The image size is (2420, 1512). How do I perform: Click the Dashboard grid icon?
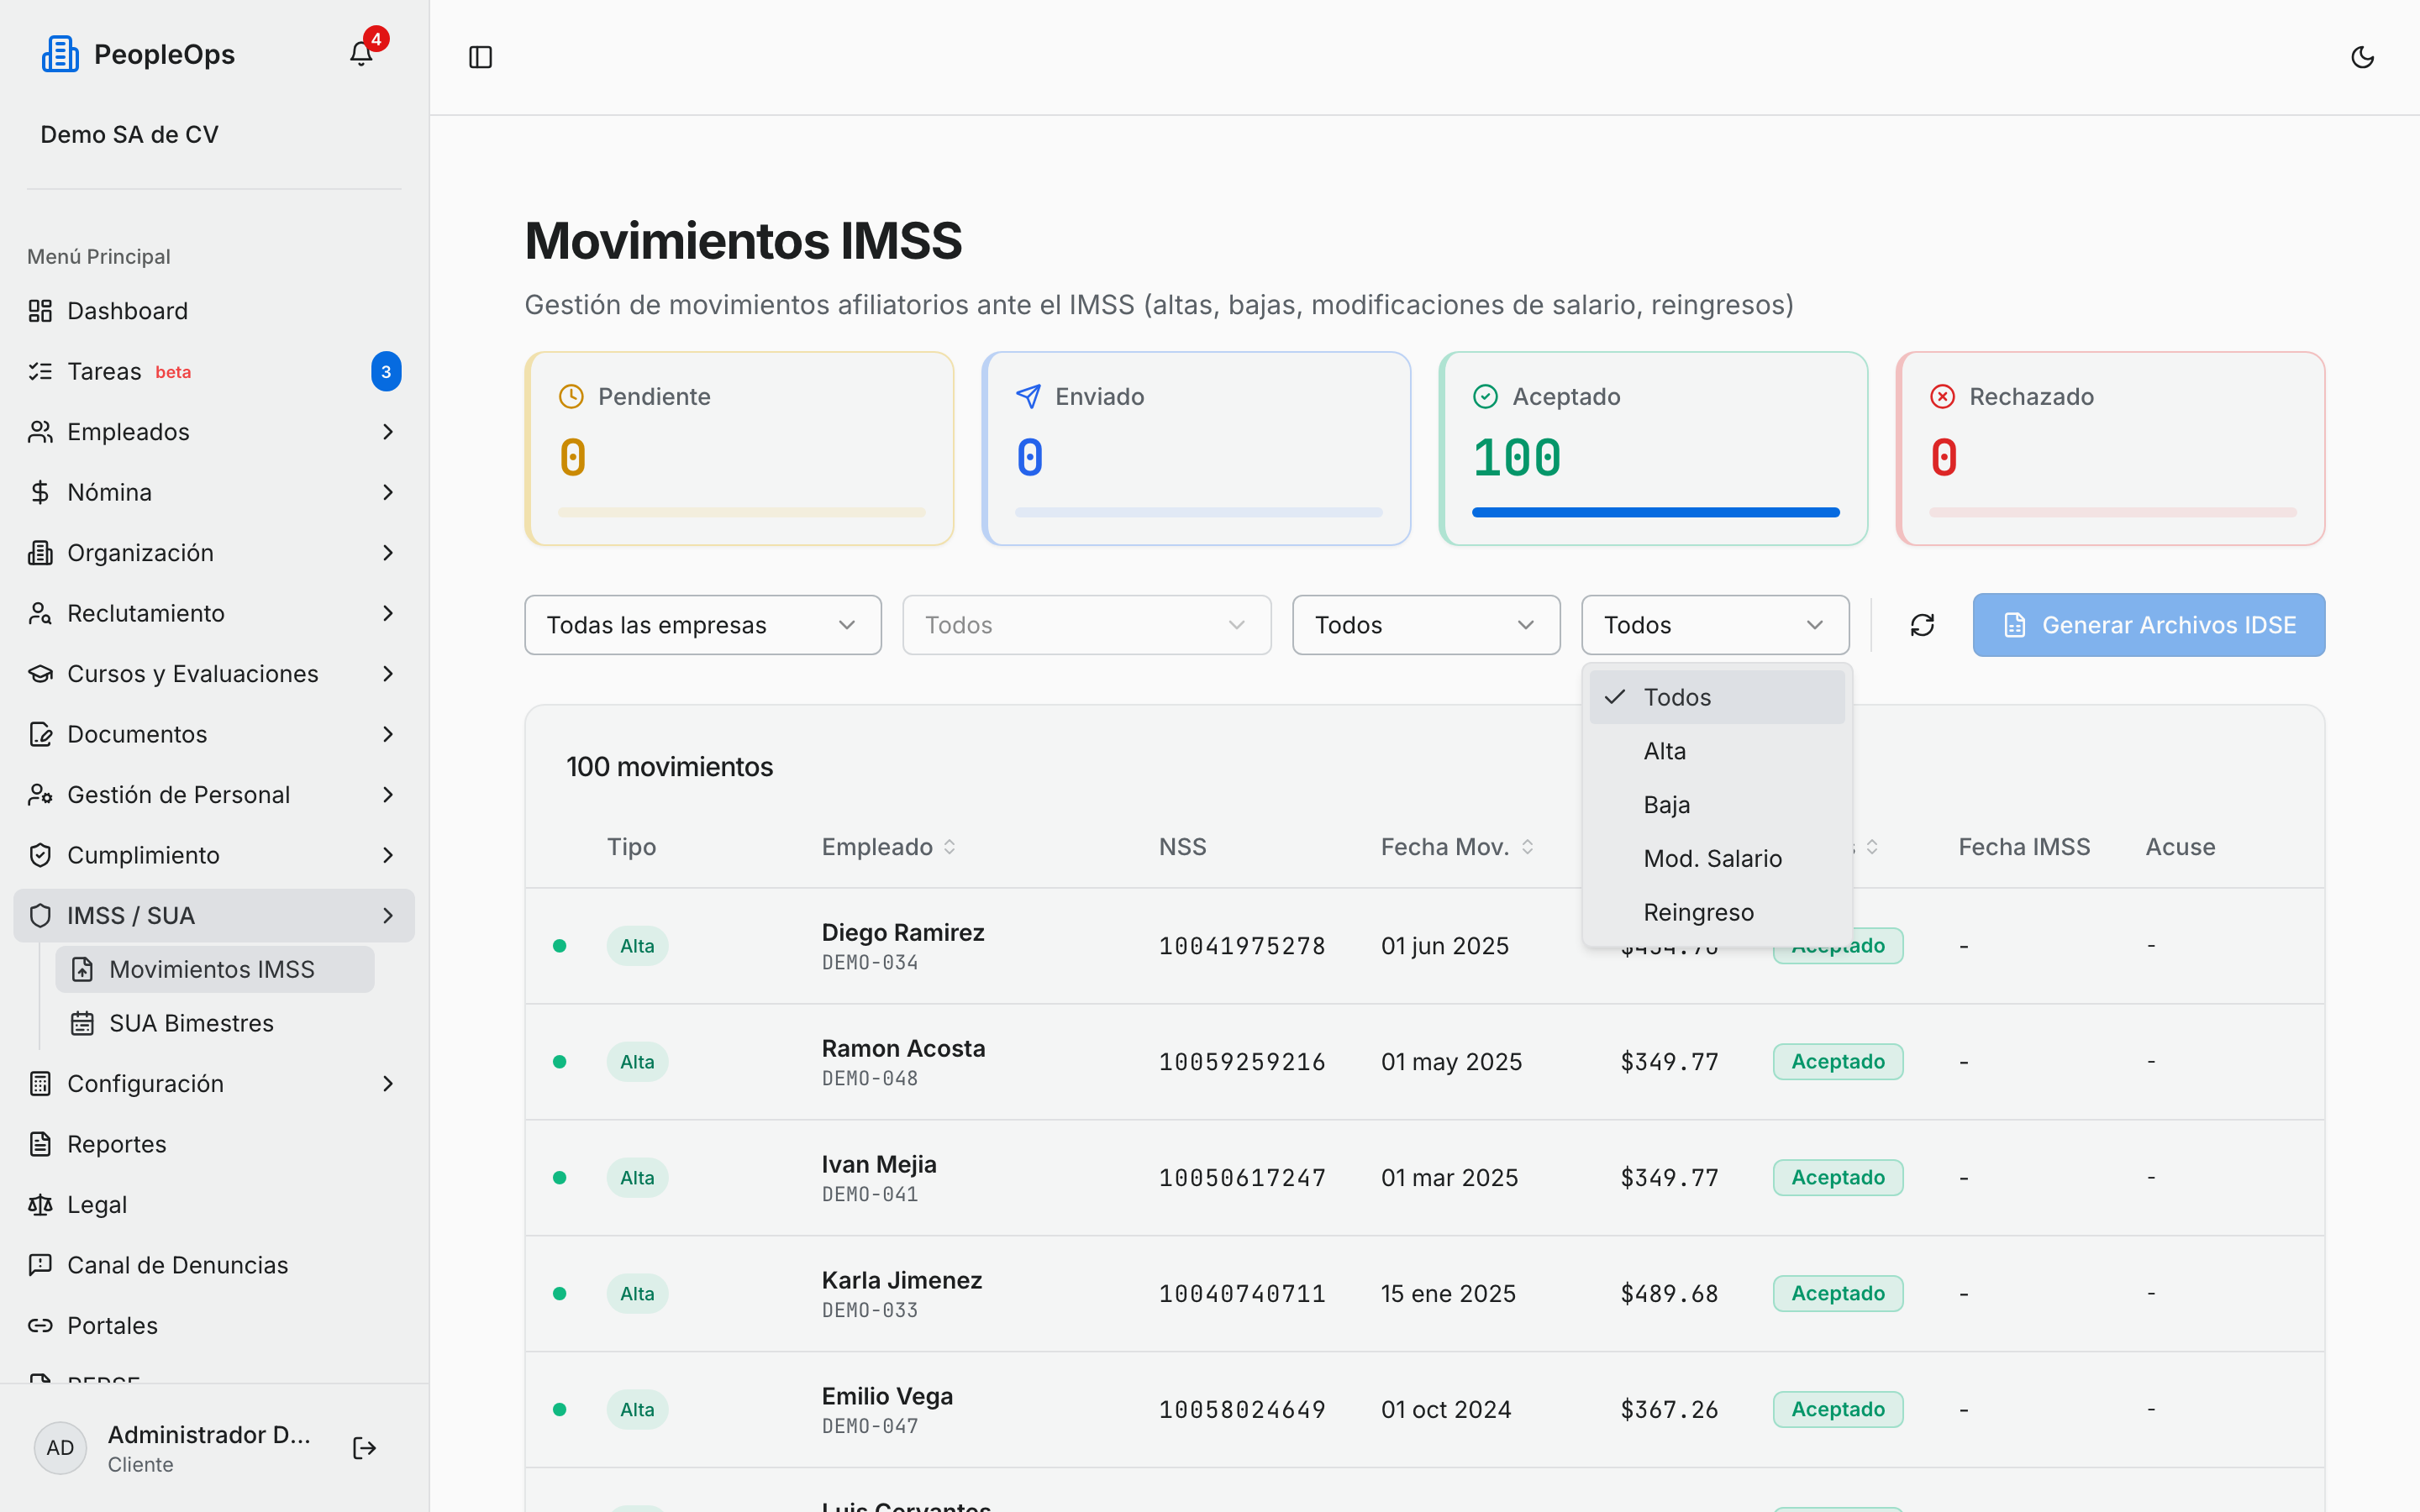[x=40, y=311]
